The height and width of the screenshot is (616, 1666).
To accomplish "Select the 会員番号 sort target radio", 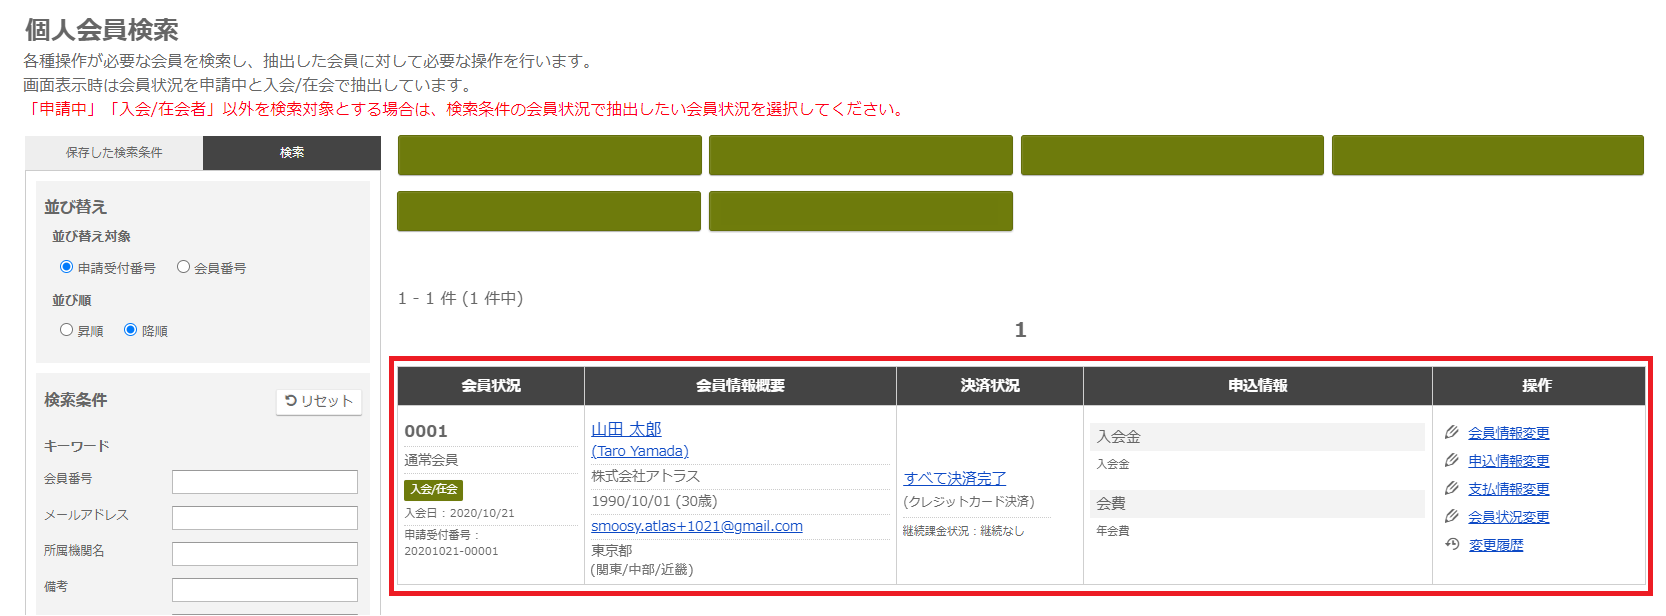I will (x=183, y=267).
